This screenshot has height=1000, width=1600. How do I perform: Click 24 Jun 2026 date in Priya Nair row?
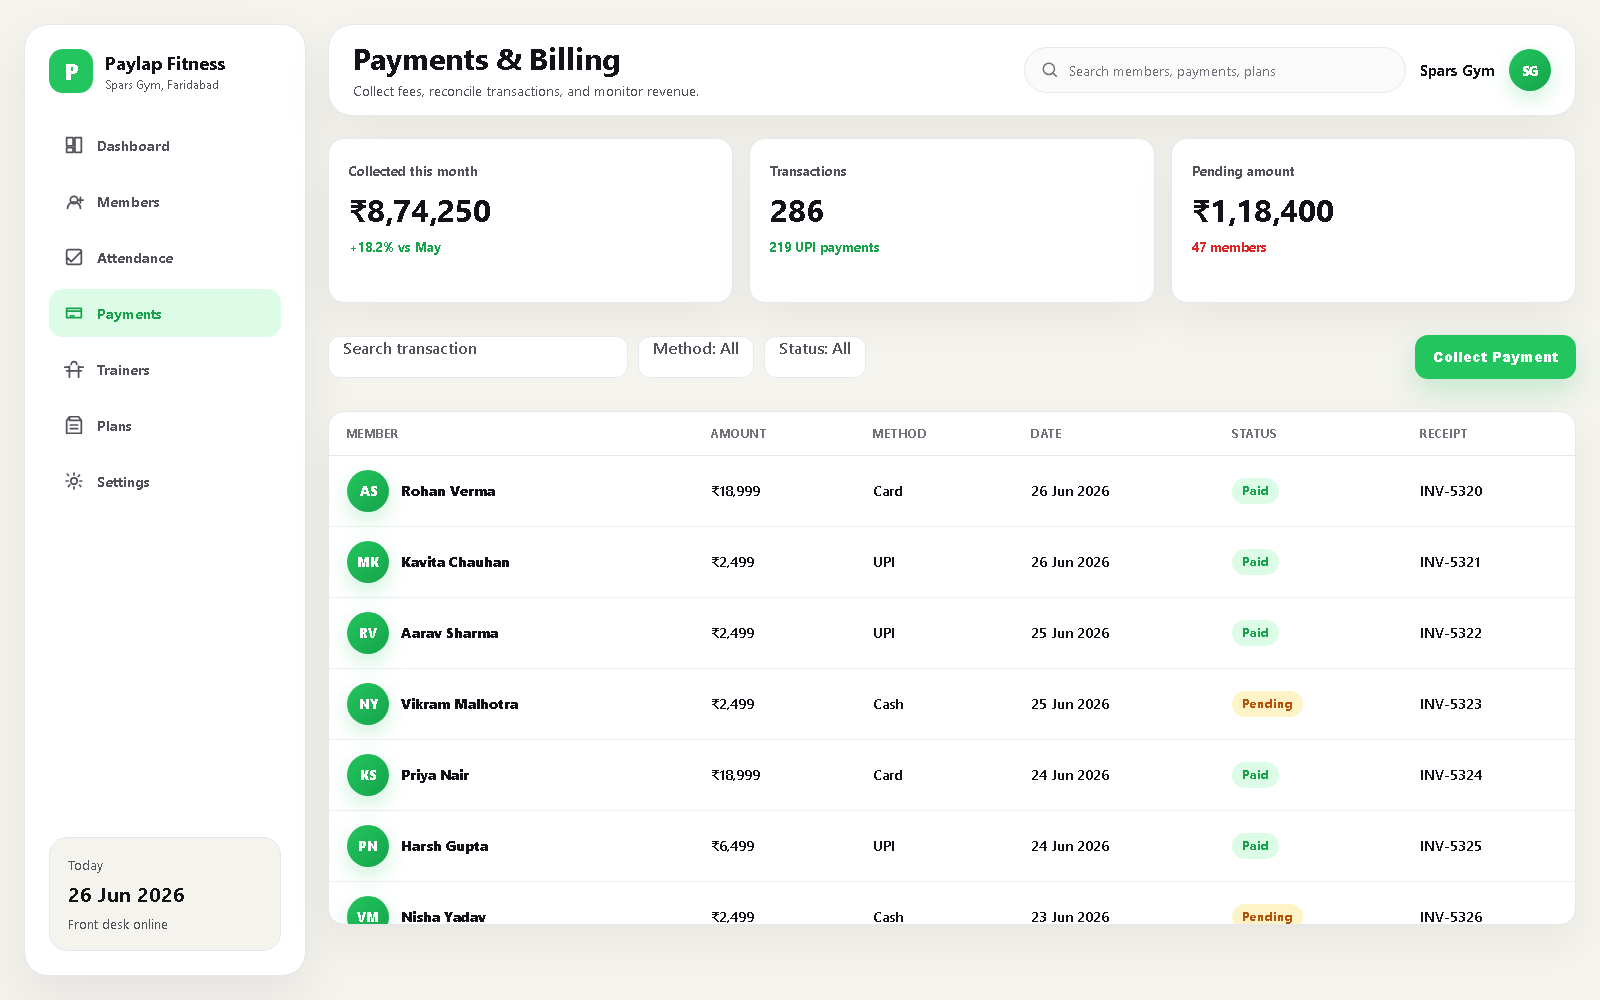click(1070, 775)
